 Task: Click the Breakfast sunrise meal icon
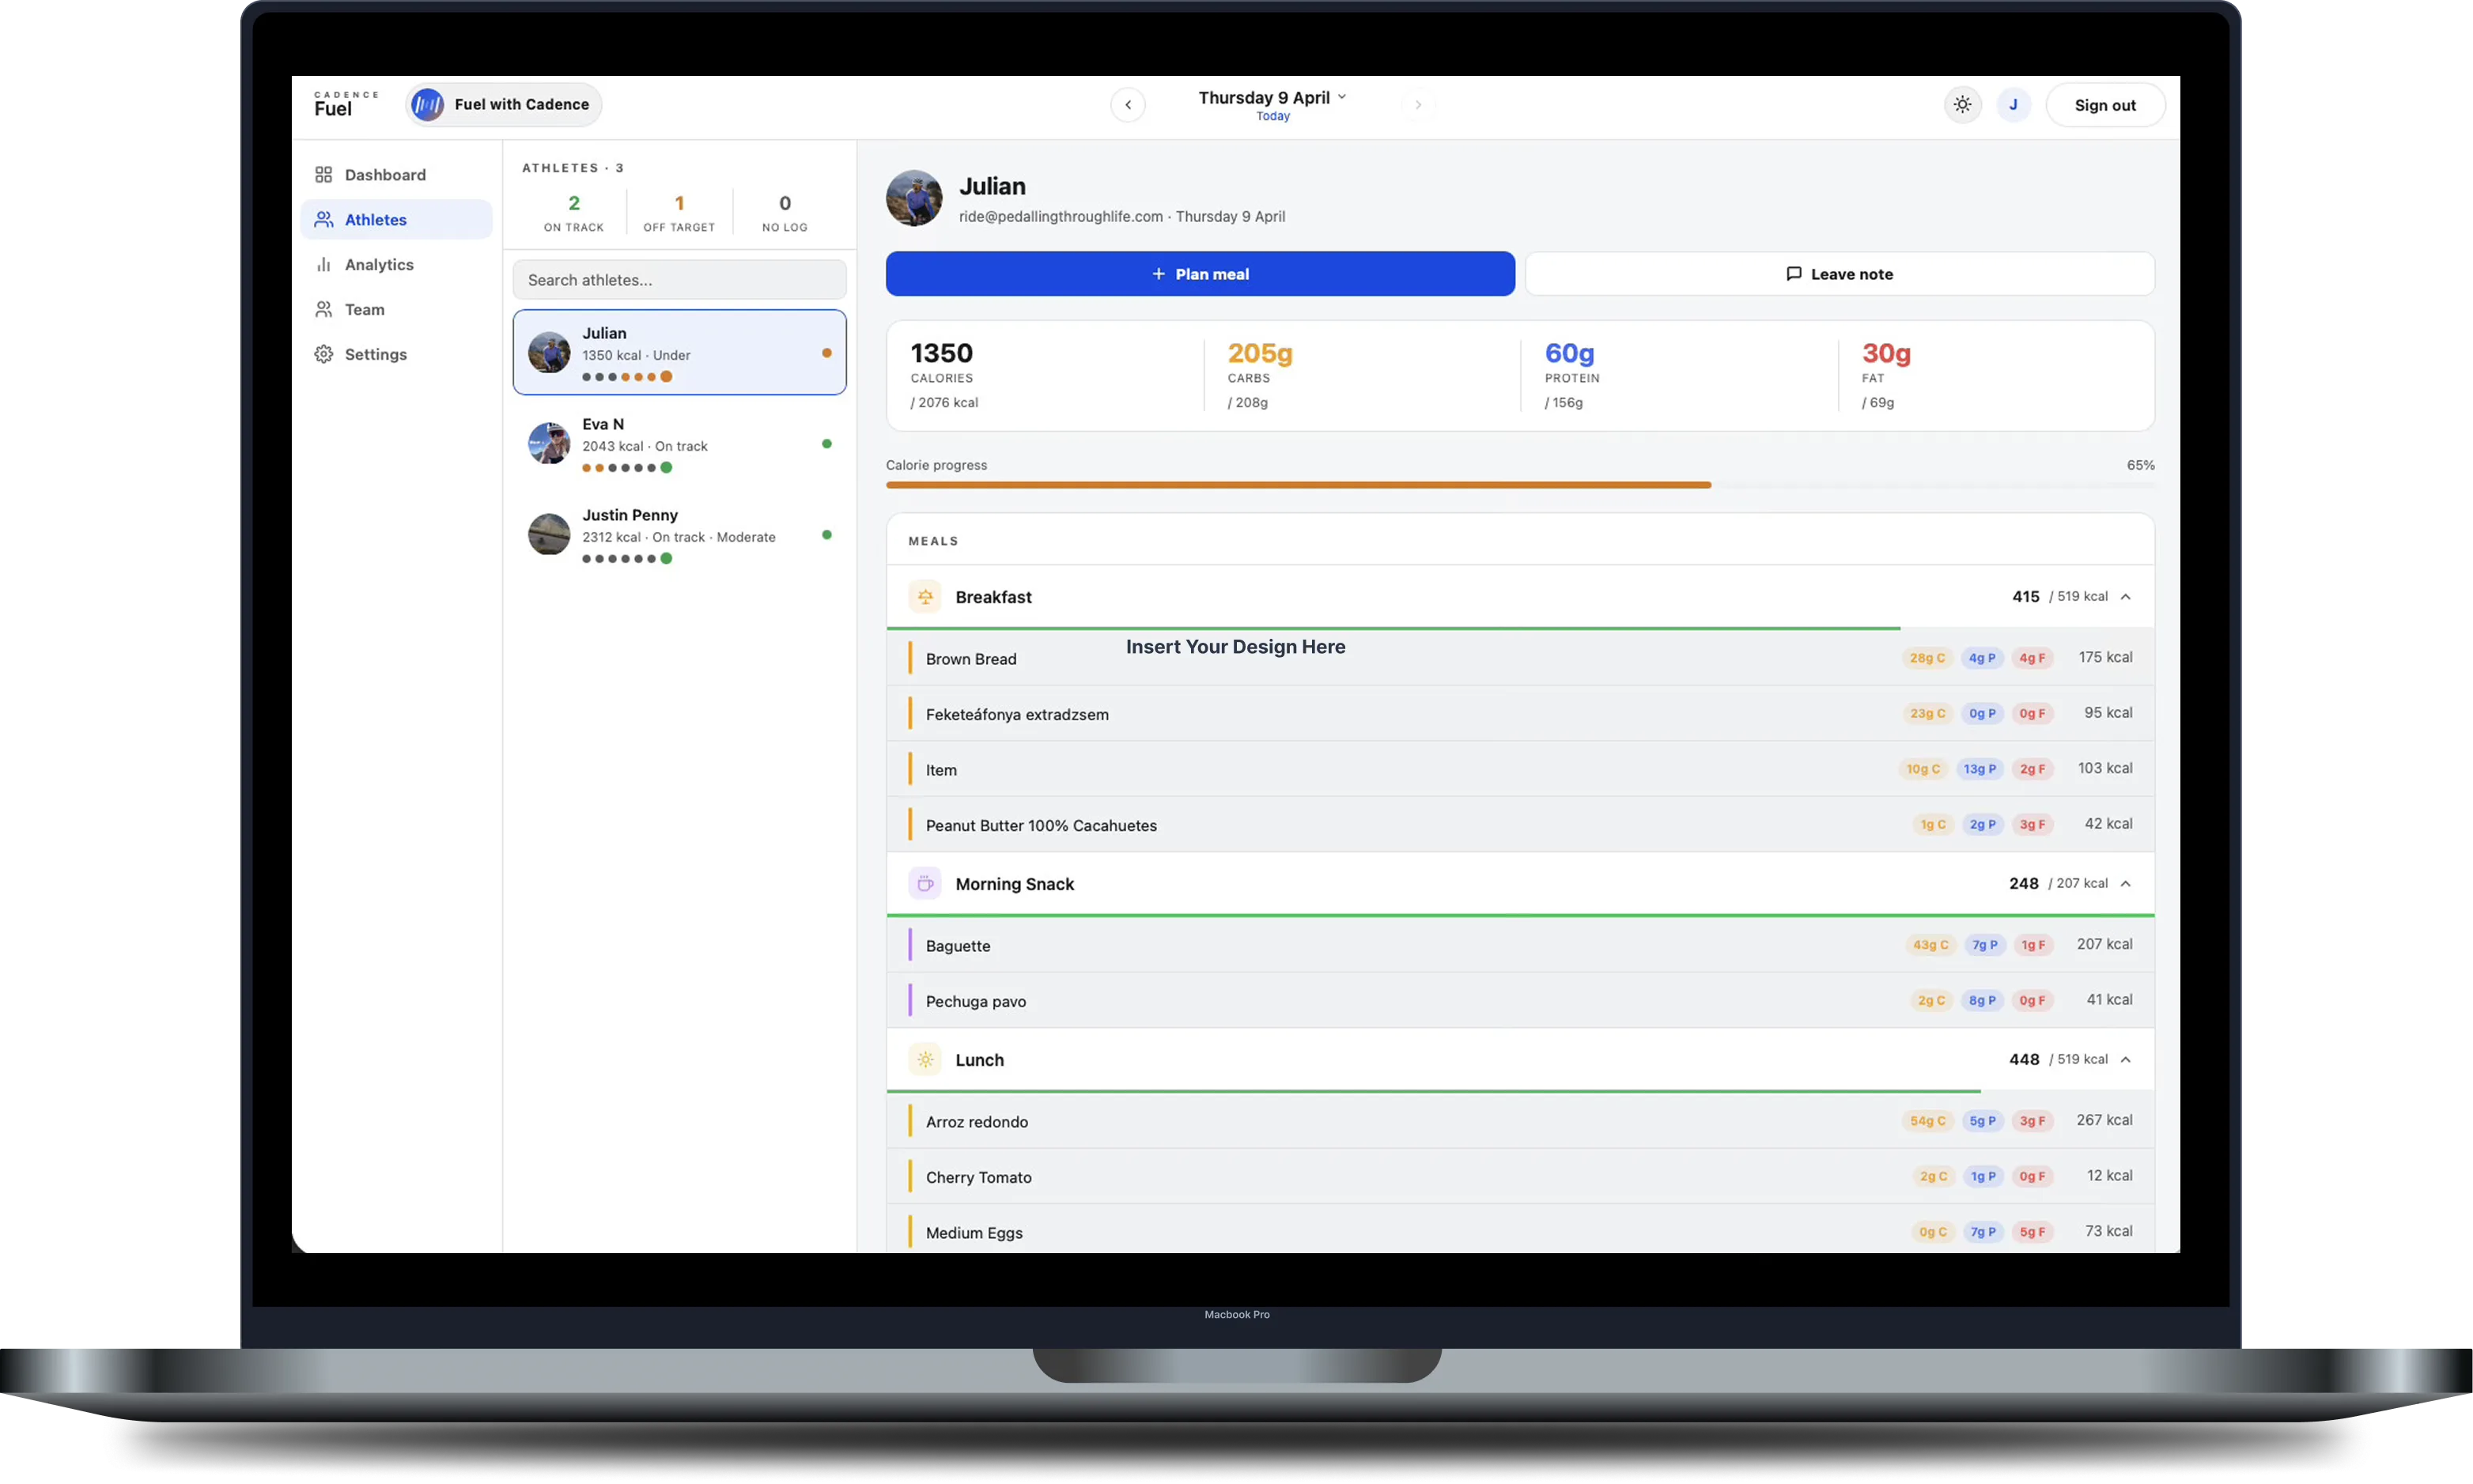(924, 596)
